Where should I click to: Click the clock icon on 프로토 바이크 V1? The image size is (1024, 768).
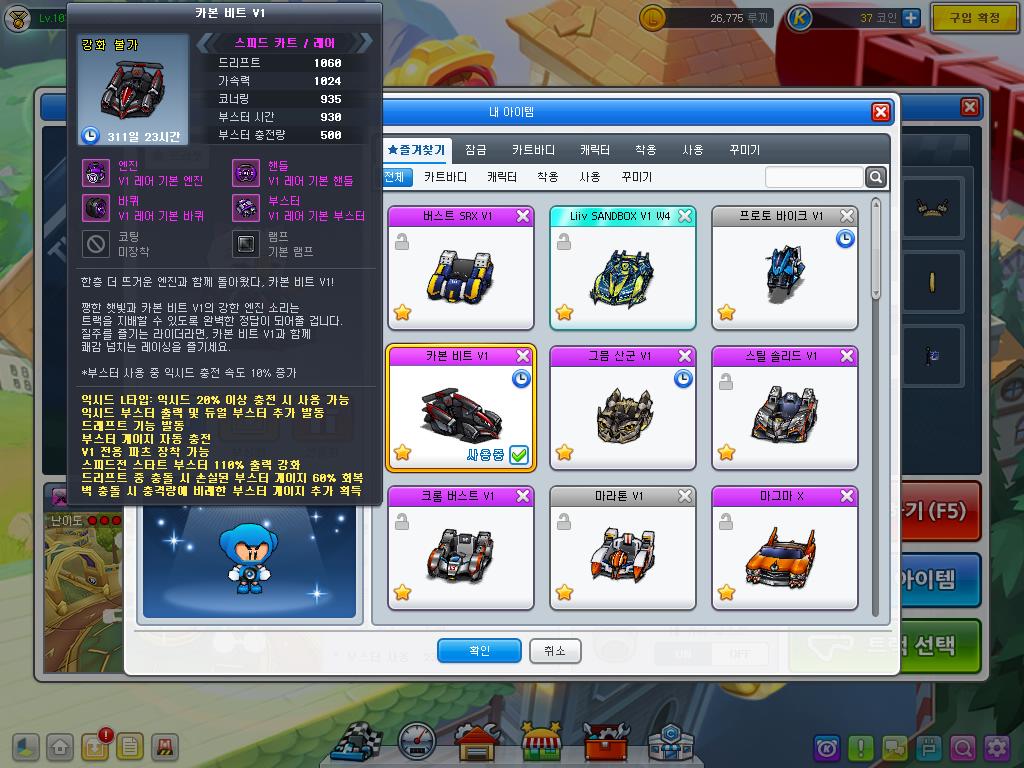point(845,239)
